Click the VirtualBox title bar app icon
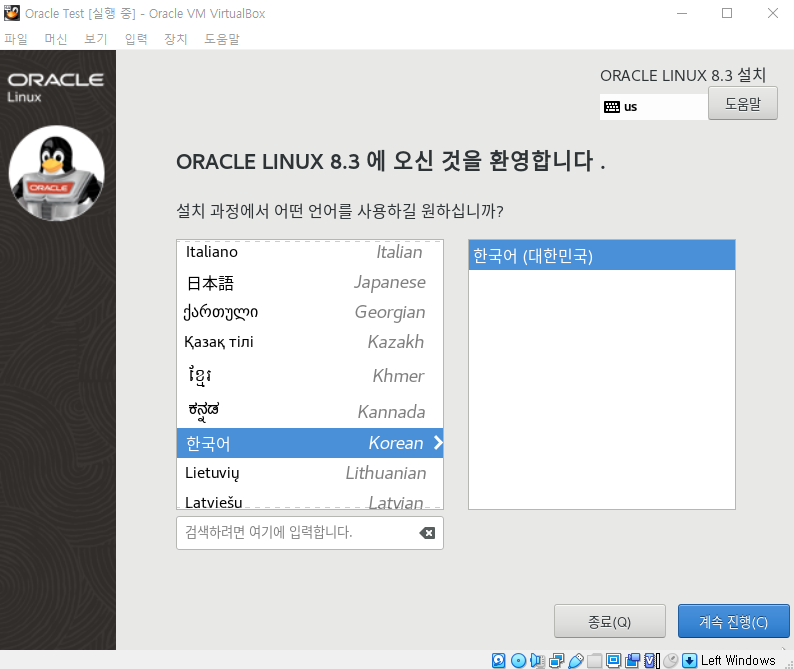Image resolution: width=794 pixels, height=669 pixels. [12, 13]
